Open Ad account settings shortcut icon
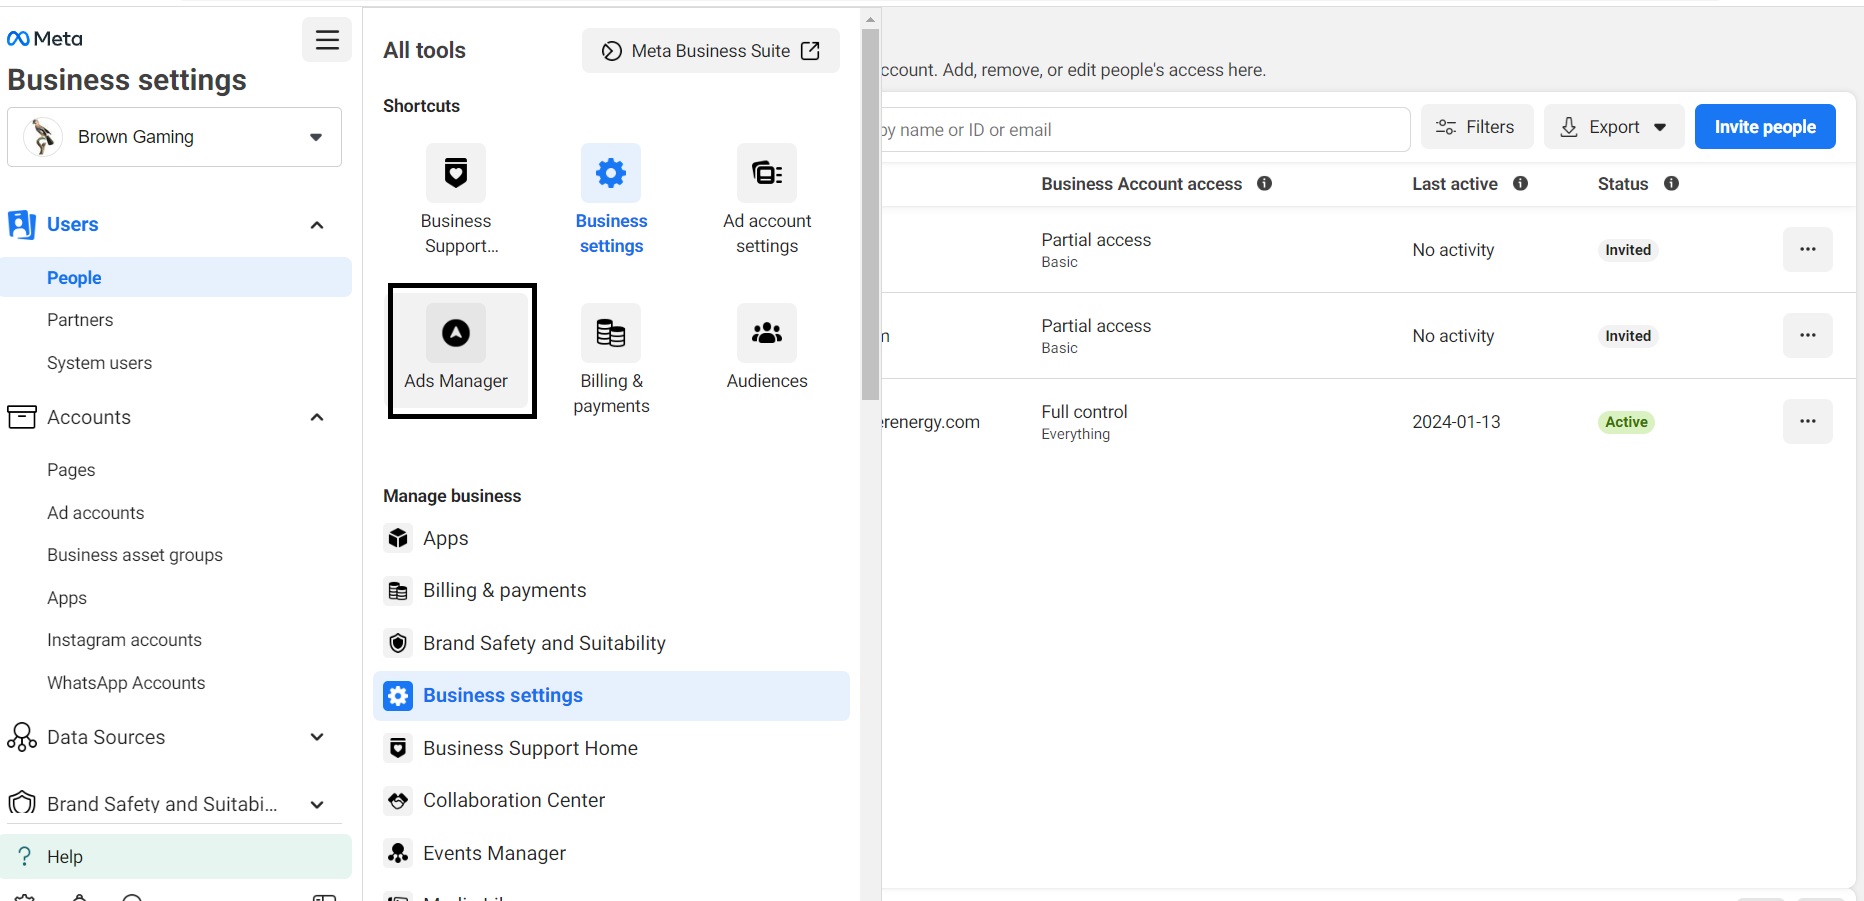The height and width of the screenshot is (901, 1864). (x=767, y=173)
